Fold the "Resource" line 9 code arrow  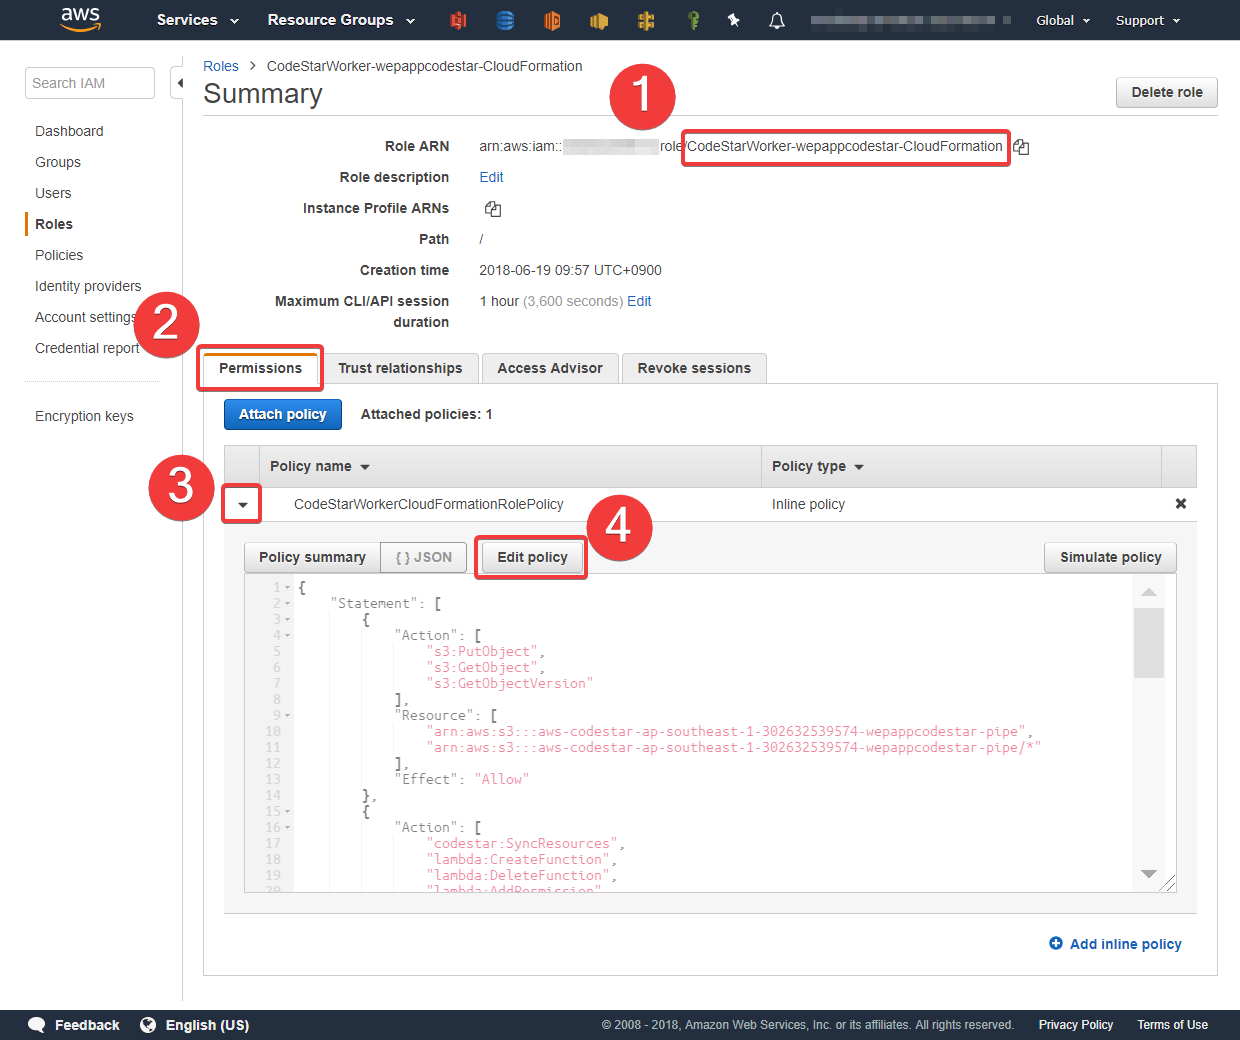click(287, 716)
